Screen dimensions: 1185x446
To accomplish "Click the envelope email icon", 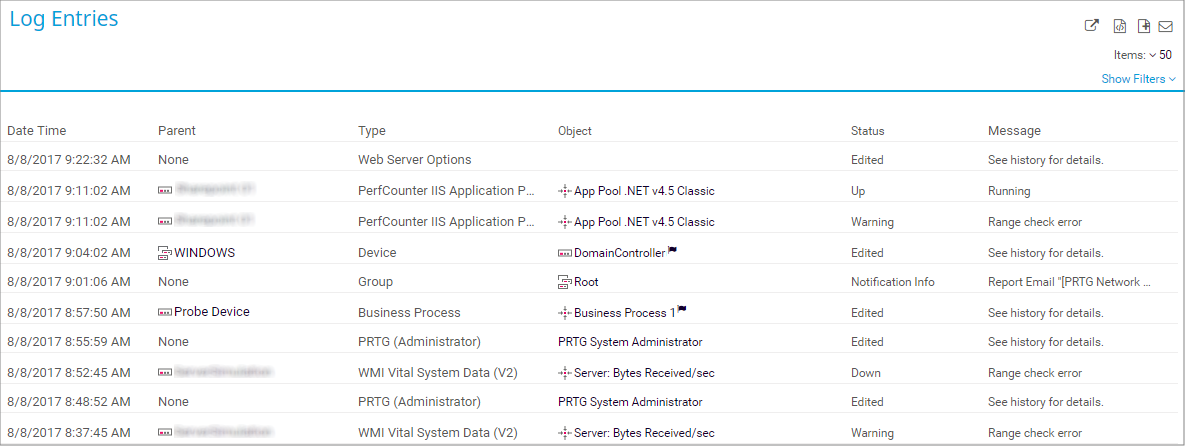I will point(1165,26).
